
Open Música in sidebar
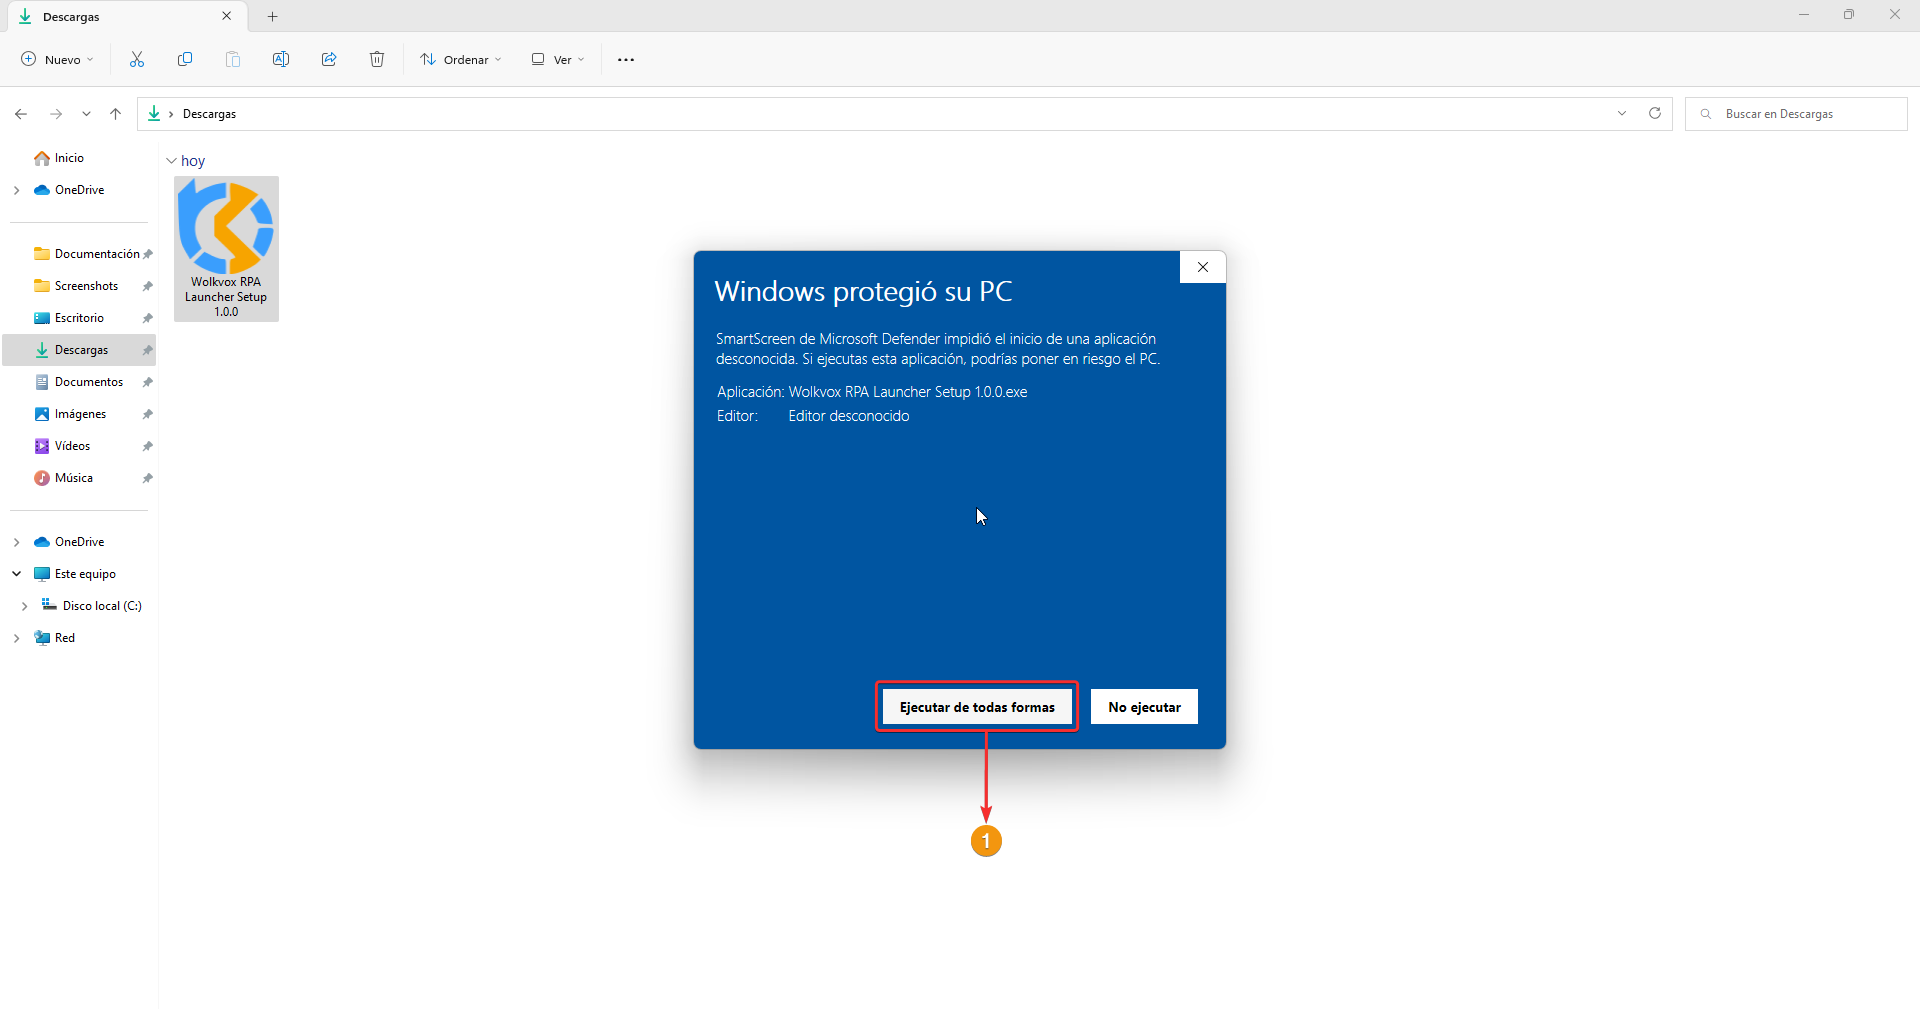74,478
